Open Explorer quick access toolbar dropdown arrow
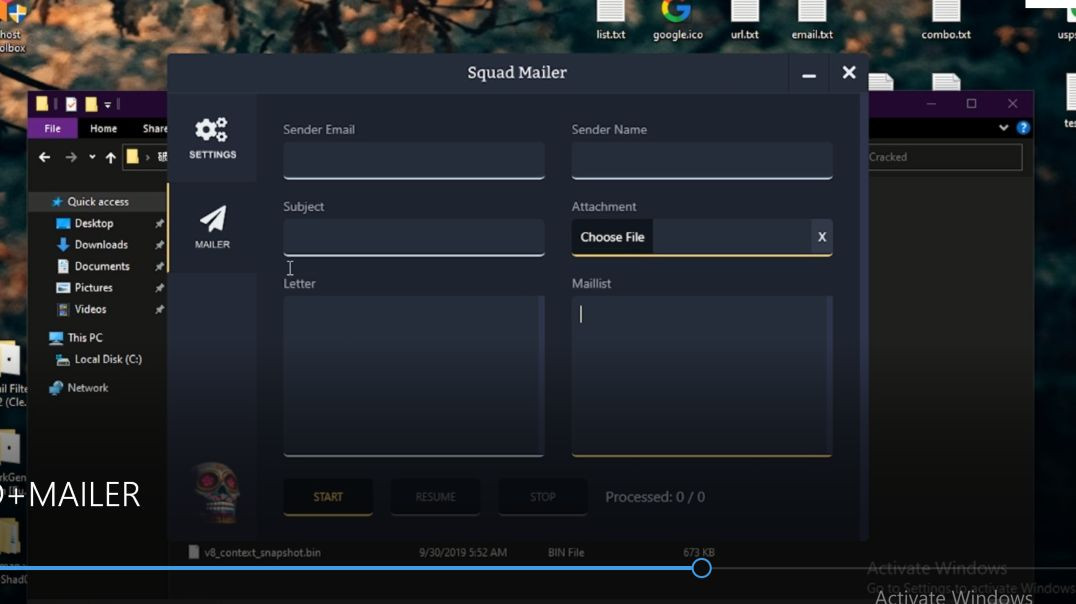This screenshot has width=1076, height=604. point(108,104)
